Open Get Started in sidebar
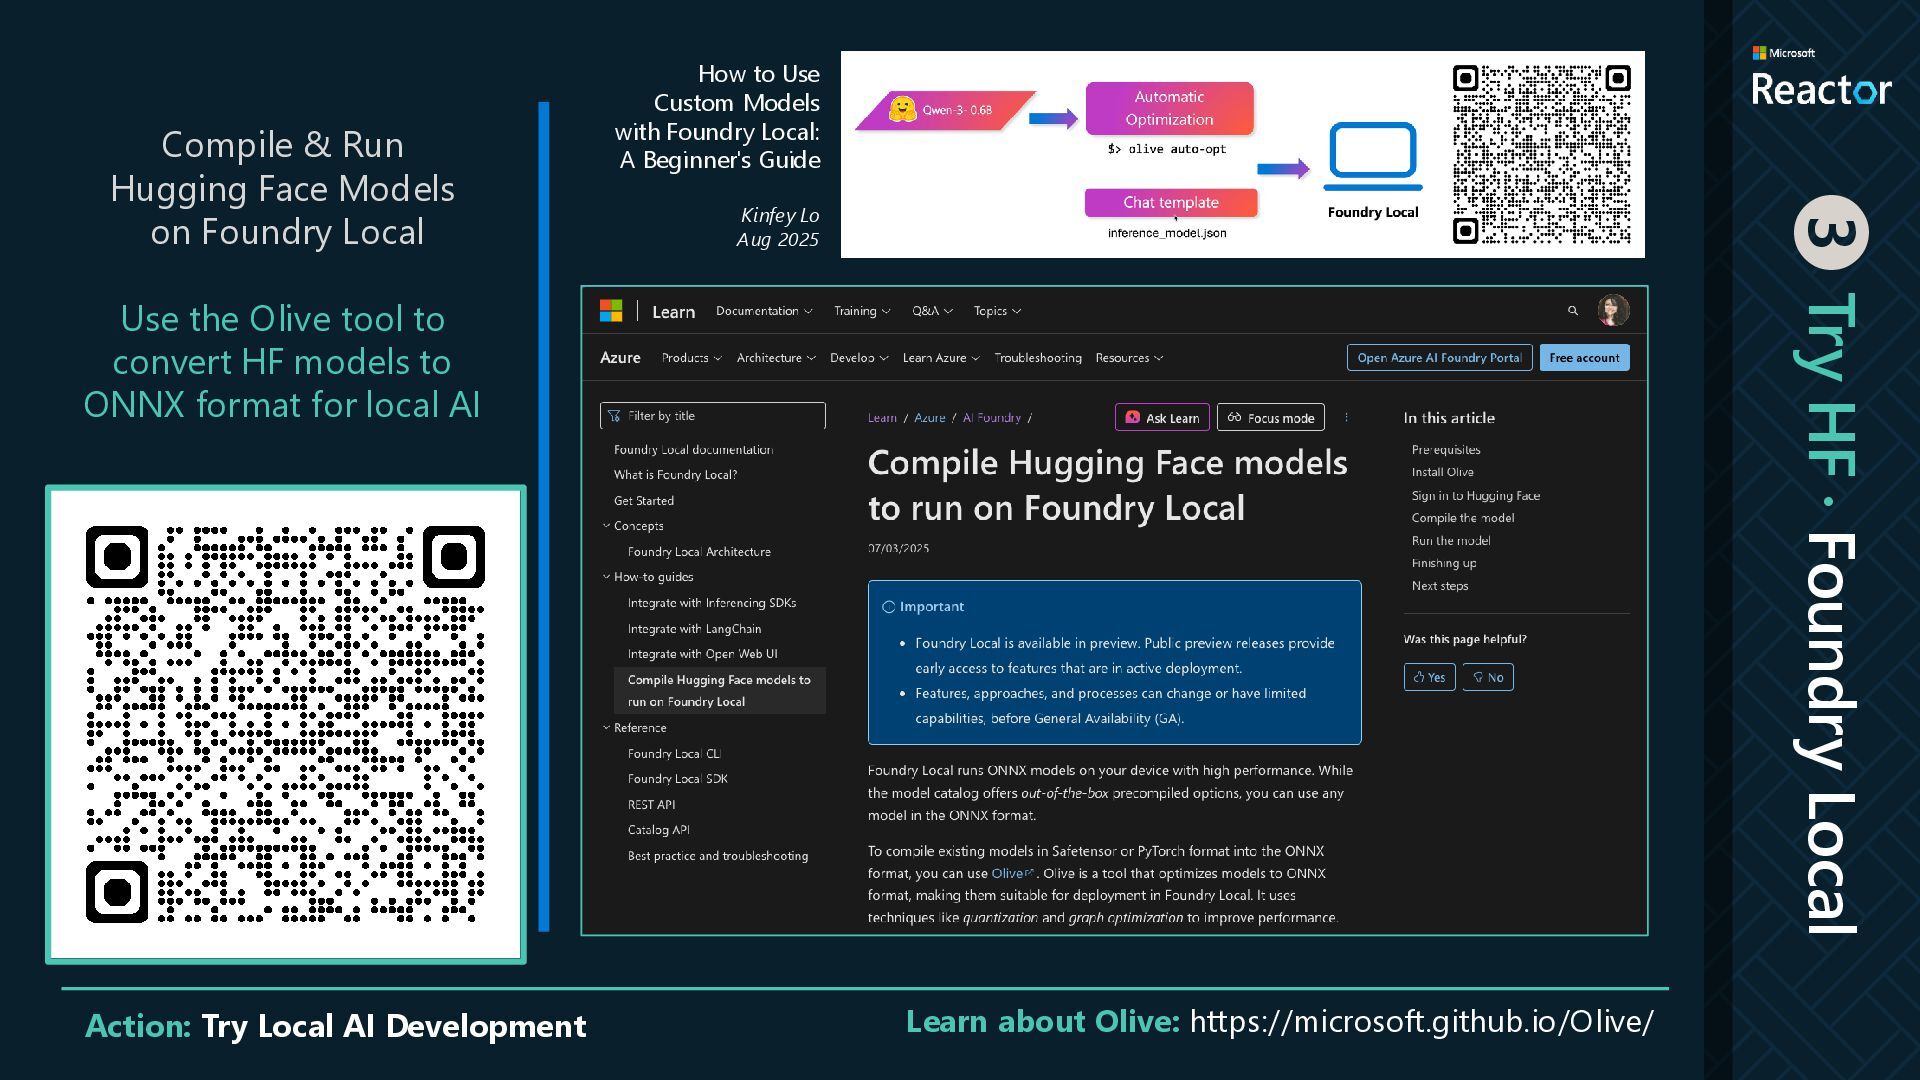 [644, 501]
